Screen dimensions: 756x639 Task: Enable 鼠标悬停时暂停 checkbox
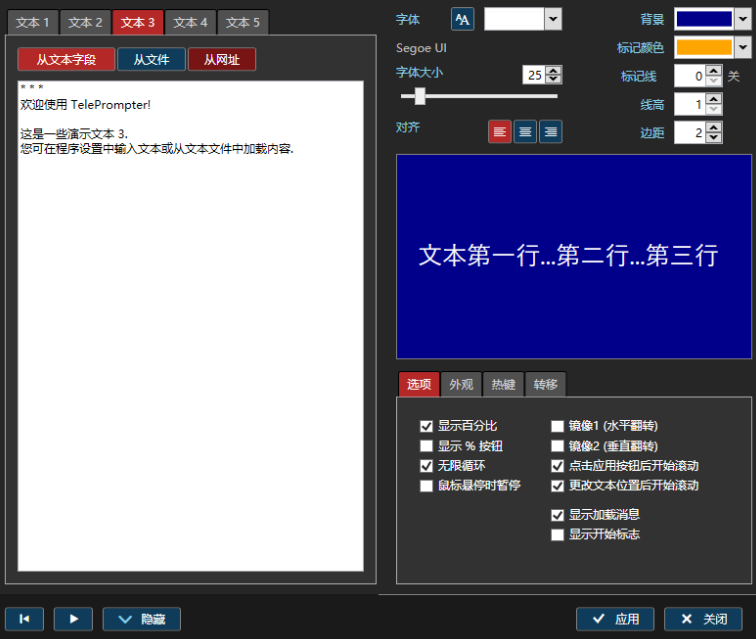tap(426, 485)
